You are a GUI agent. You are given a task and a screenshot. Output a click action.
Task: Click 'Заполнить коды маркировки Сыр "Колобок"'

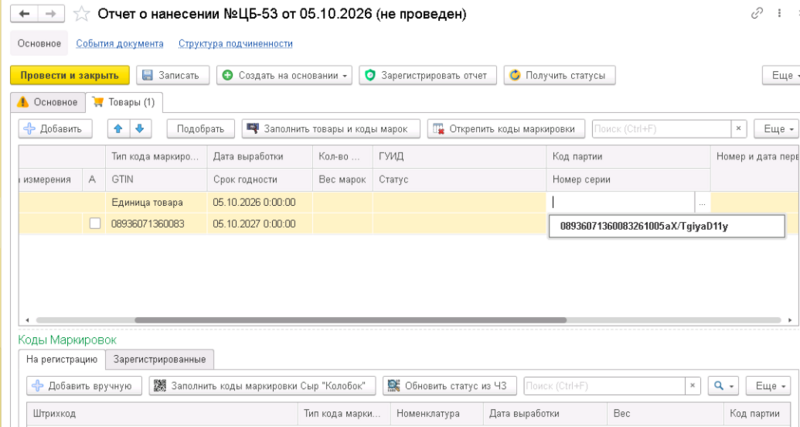(x=262, y=386)
